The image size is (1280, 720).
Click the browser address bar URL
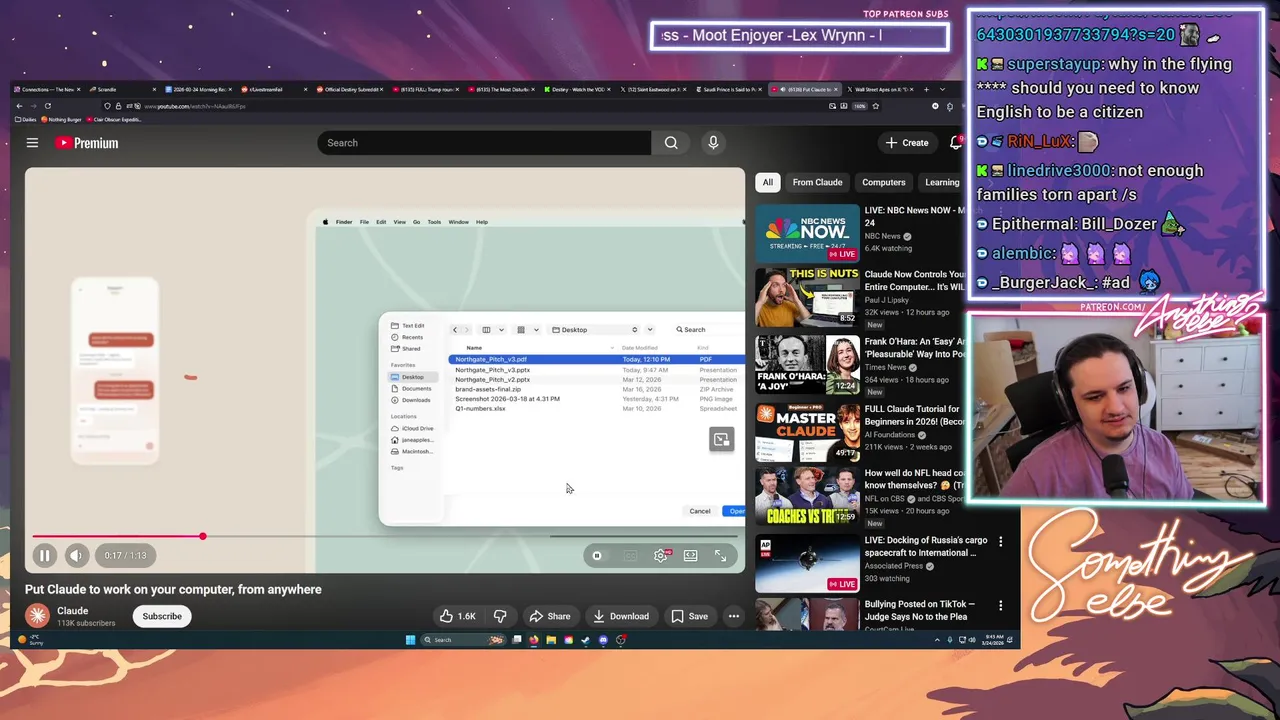click(x=195, y=106)
